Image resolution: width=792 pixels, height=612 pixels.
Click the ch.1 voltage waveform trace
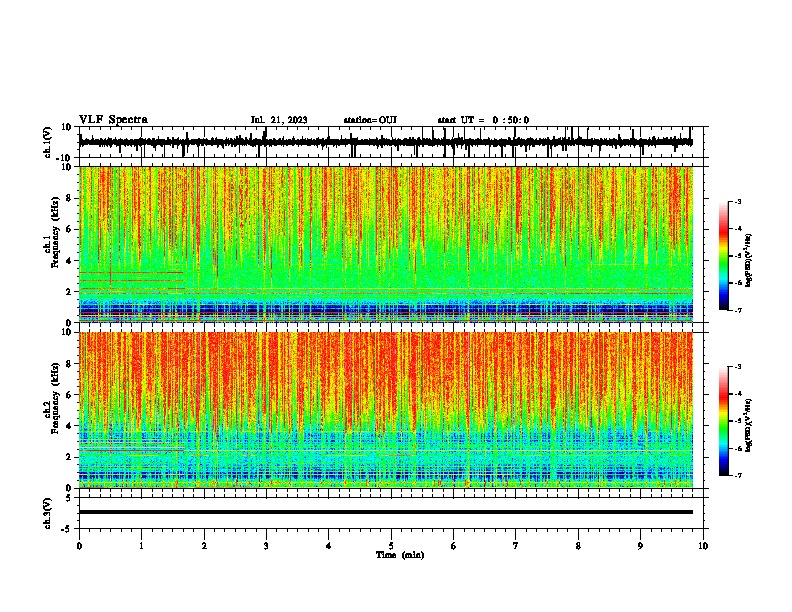[385, 142]
